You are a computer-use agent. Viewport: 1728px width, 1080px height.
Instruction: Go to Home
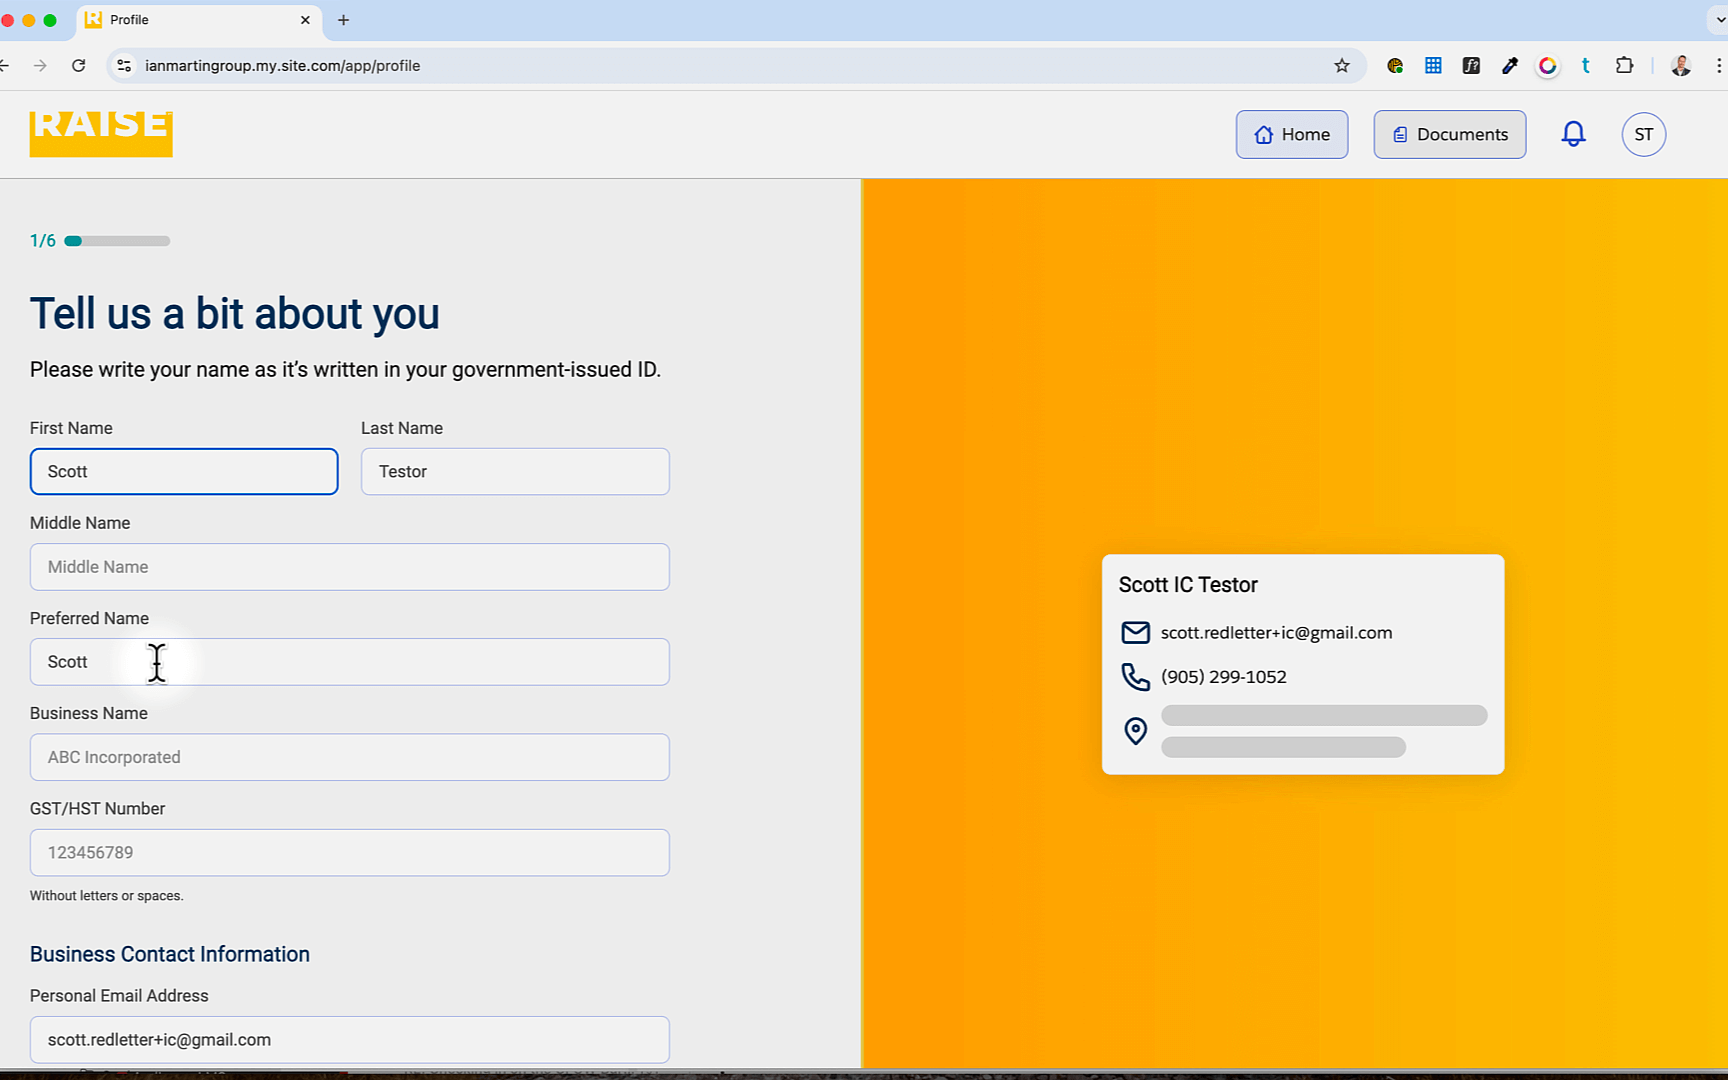coord(1291,134)
